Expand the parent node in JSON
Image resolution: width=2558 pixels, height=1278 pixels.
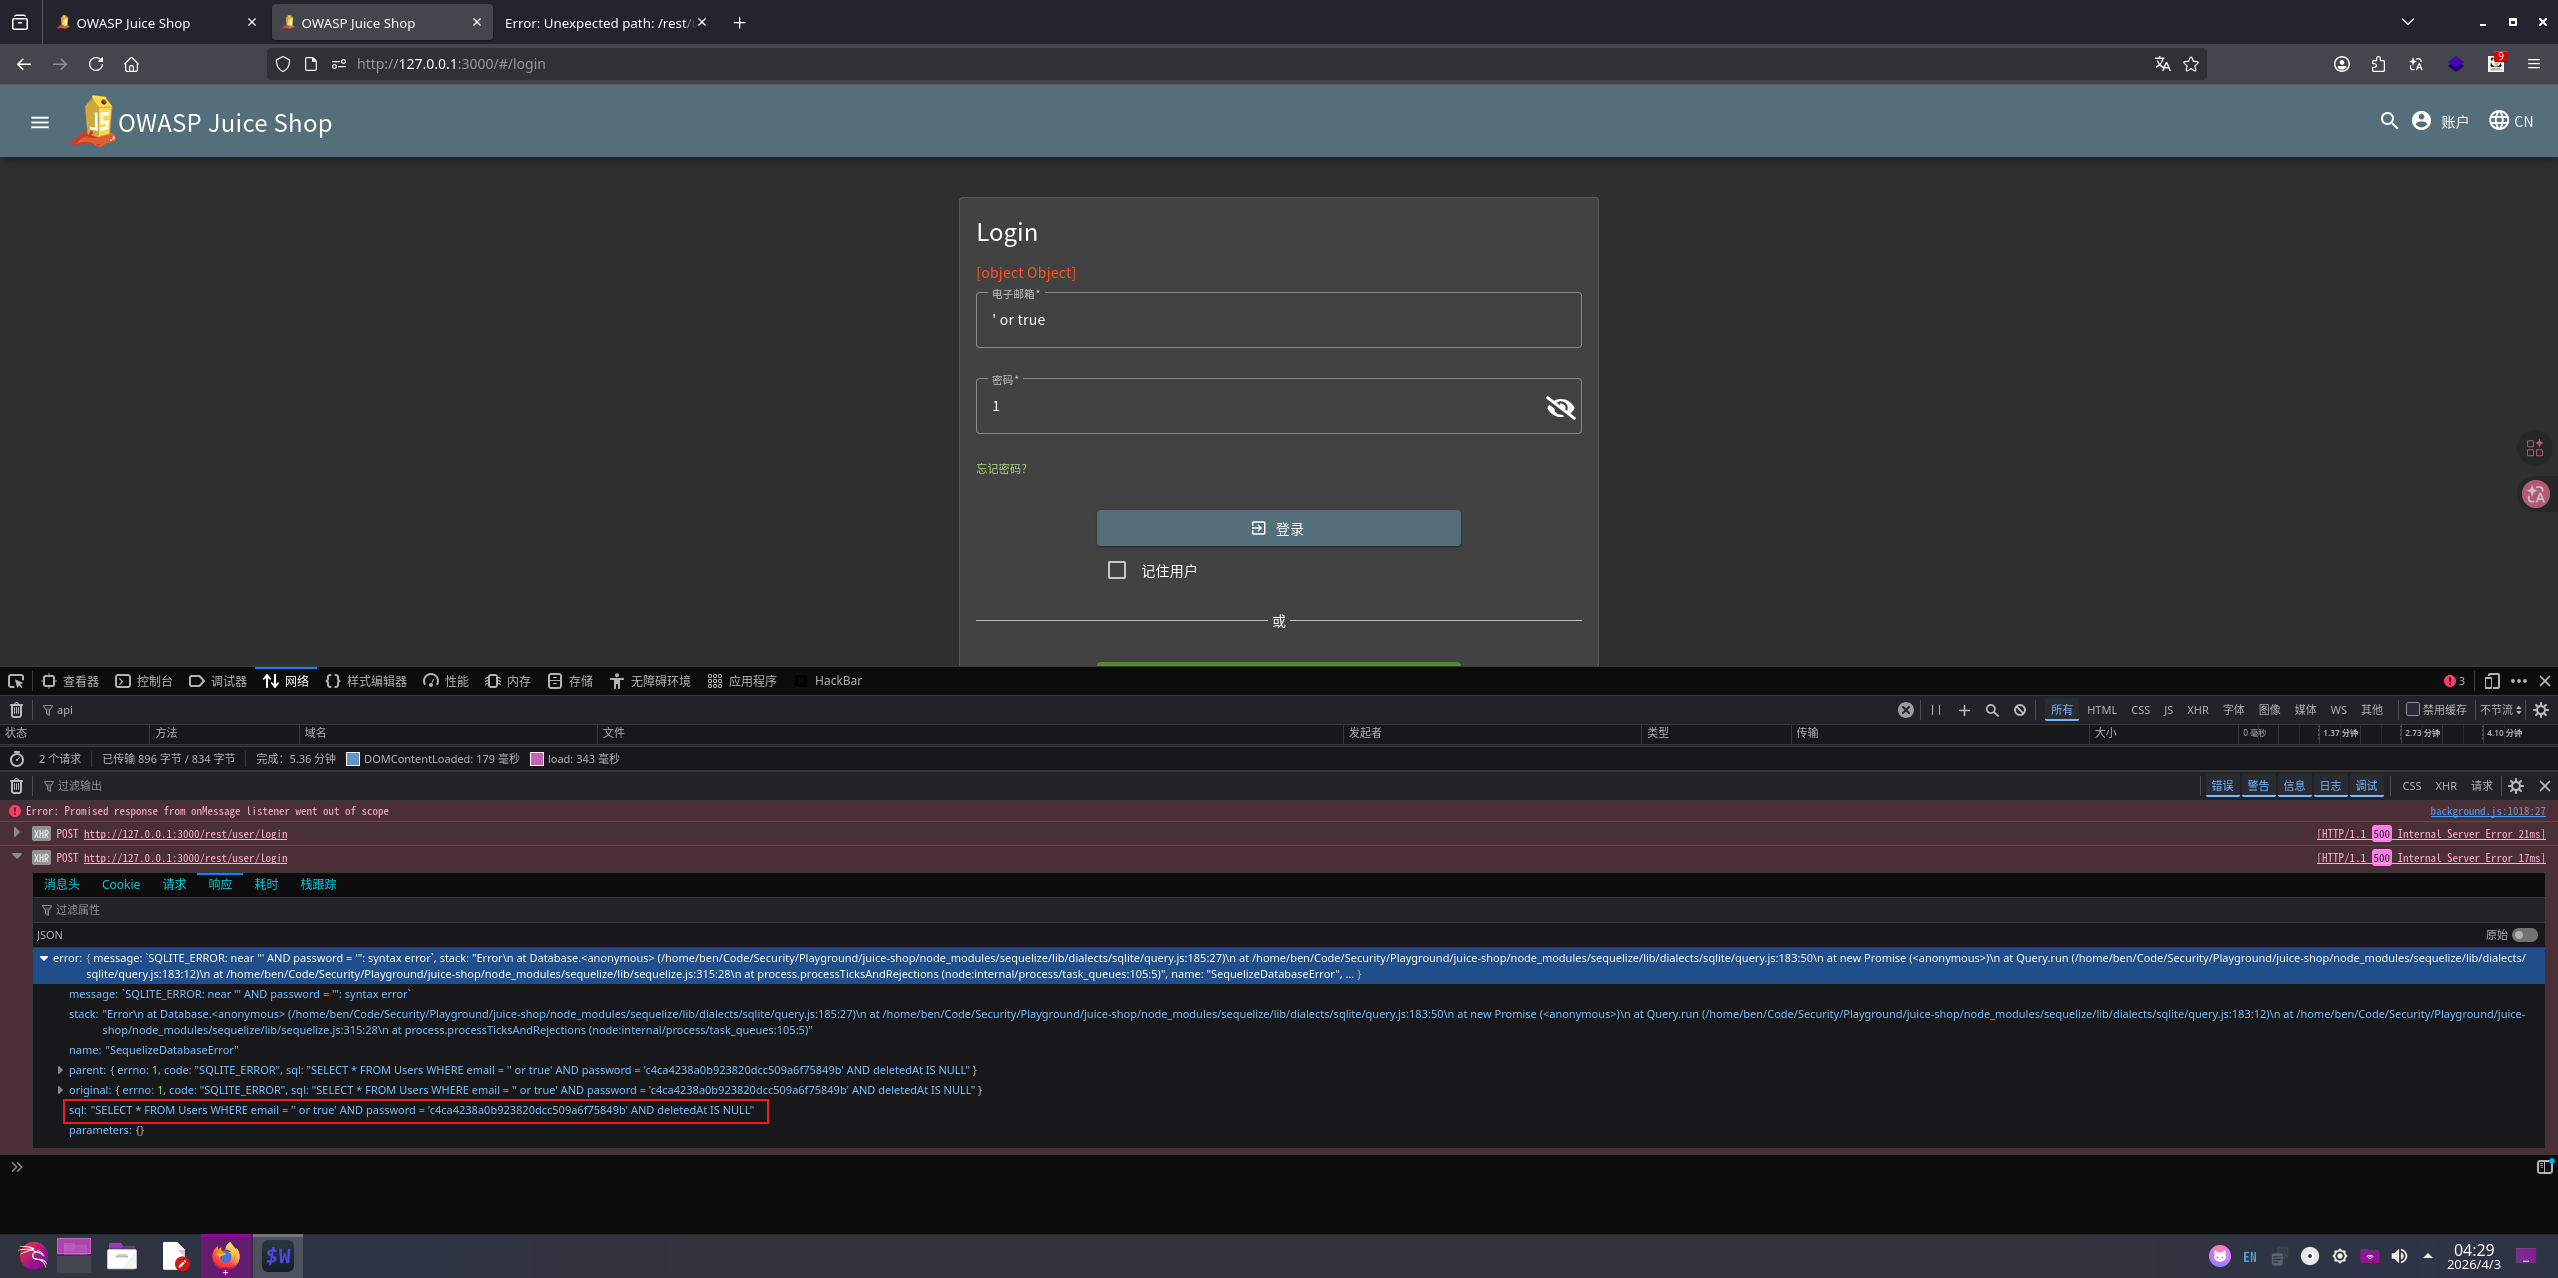click(61, 1070)
